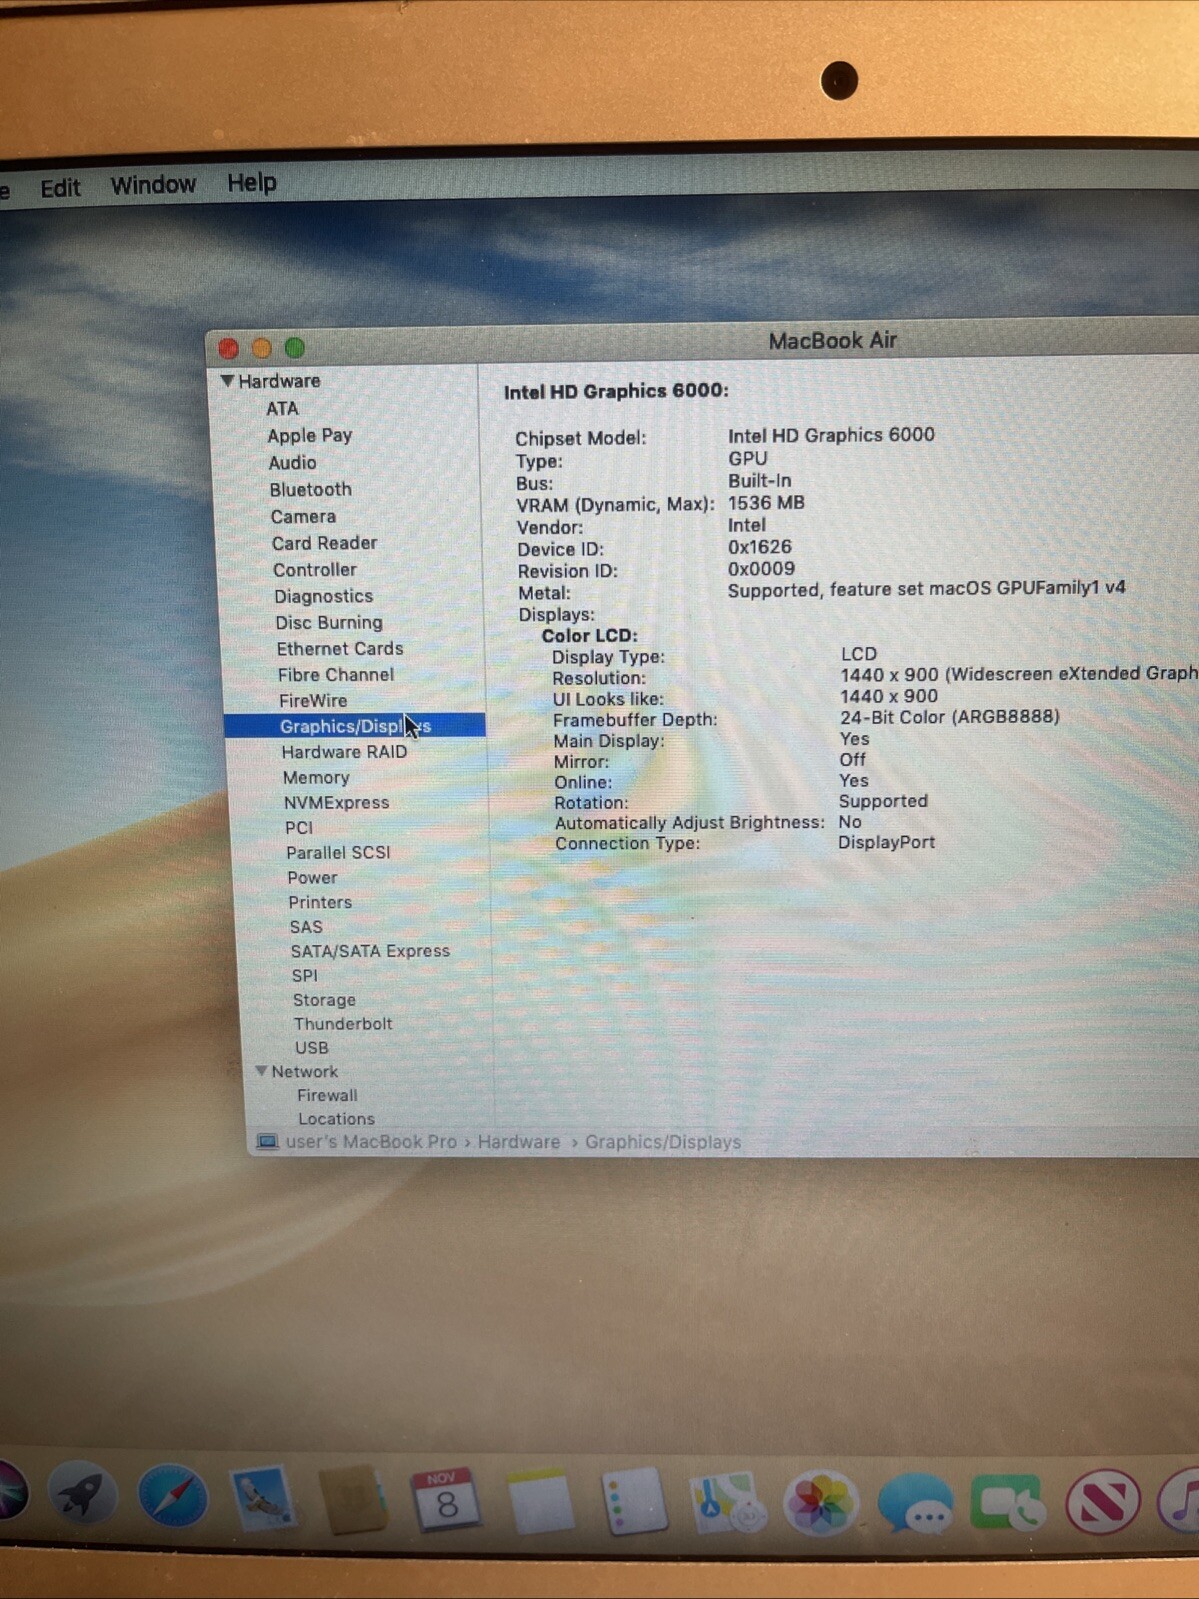Image resolution: width=1199 pixels, height=1599 pixels.
Task: Select Printers in the sidebar
Action: [320, 902]
